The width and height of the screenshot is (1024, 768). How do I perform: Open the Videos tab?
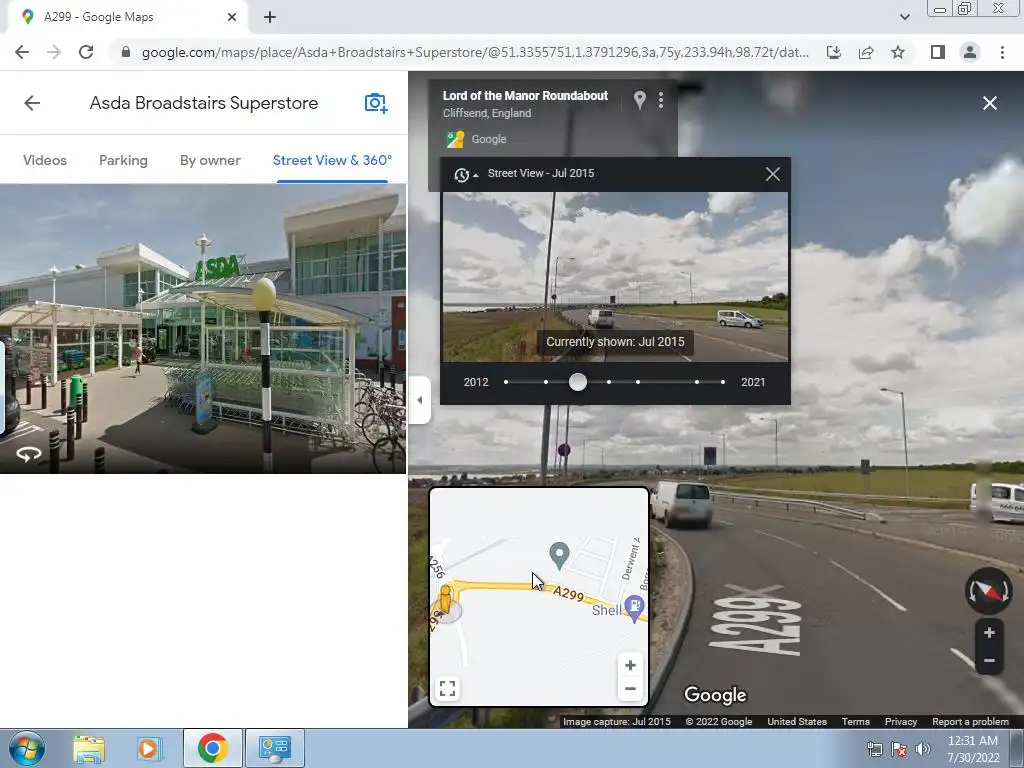tap(44, 160)
